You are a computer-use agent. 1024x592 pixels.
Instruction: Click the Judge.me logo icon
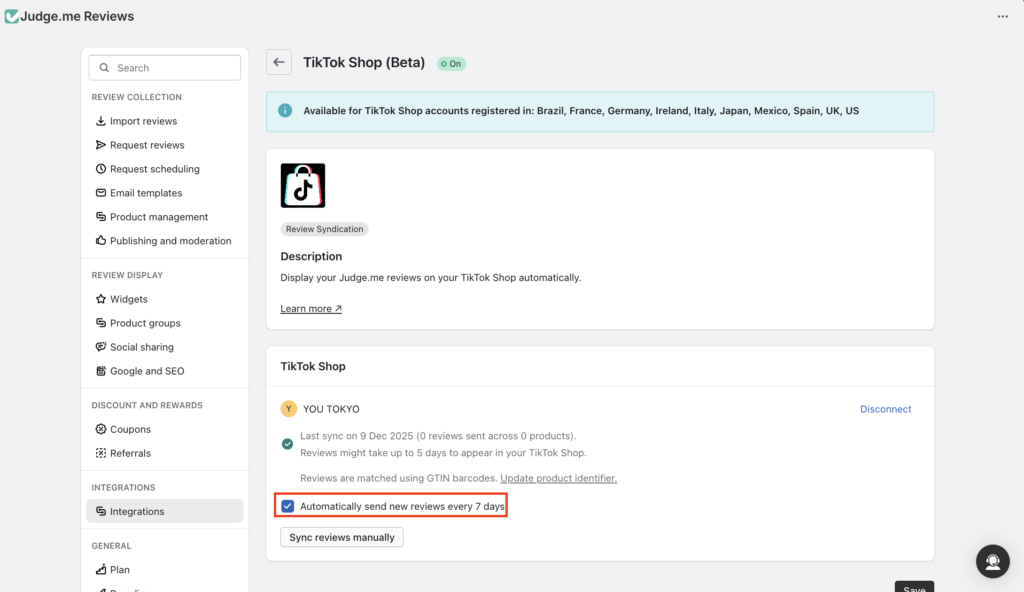12,16
